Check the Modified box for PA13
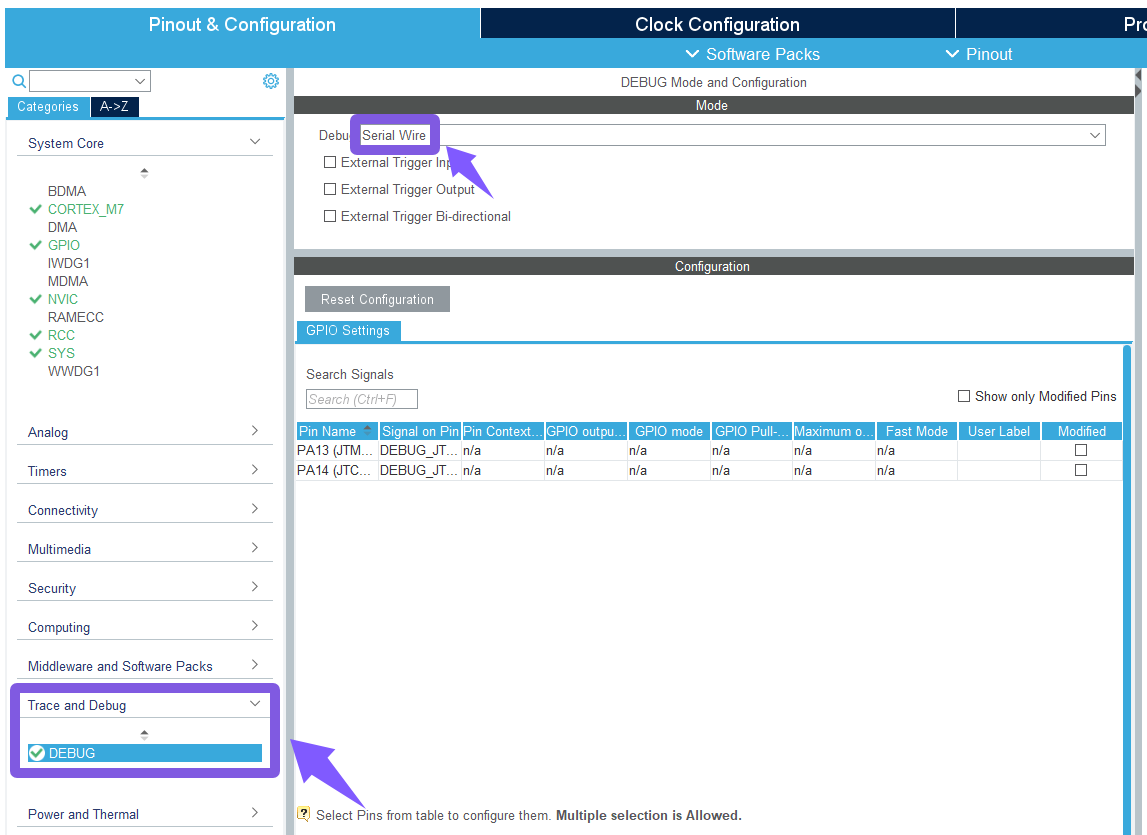Viewport: 1147px width, 835px height. [1080, 450]
